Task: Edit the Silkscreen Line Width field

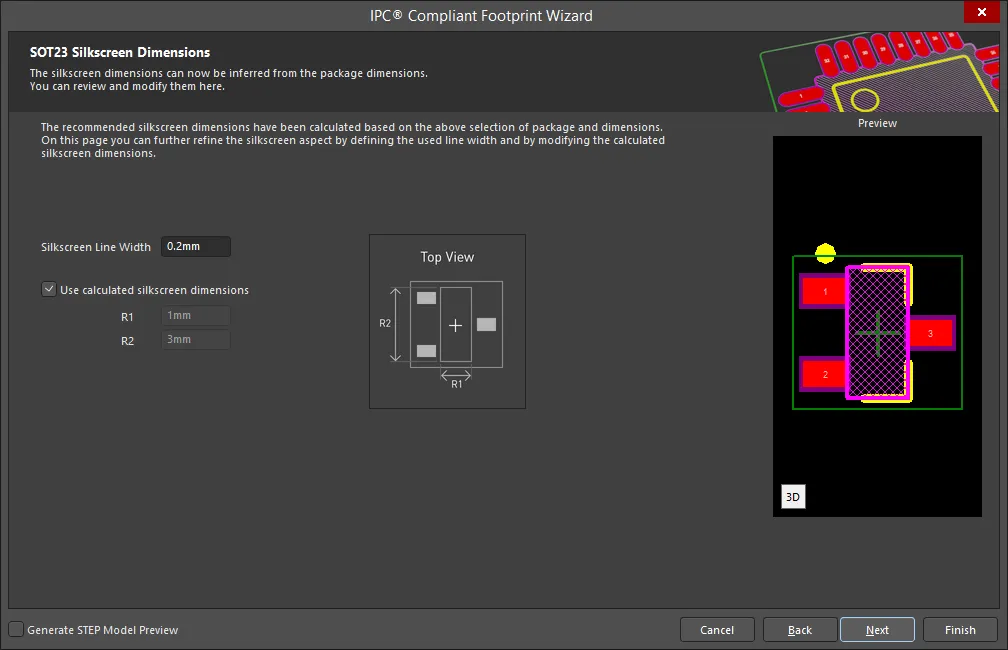Action: (195, 246)
